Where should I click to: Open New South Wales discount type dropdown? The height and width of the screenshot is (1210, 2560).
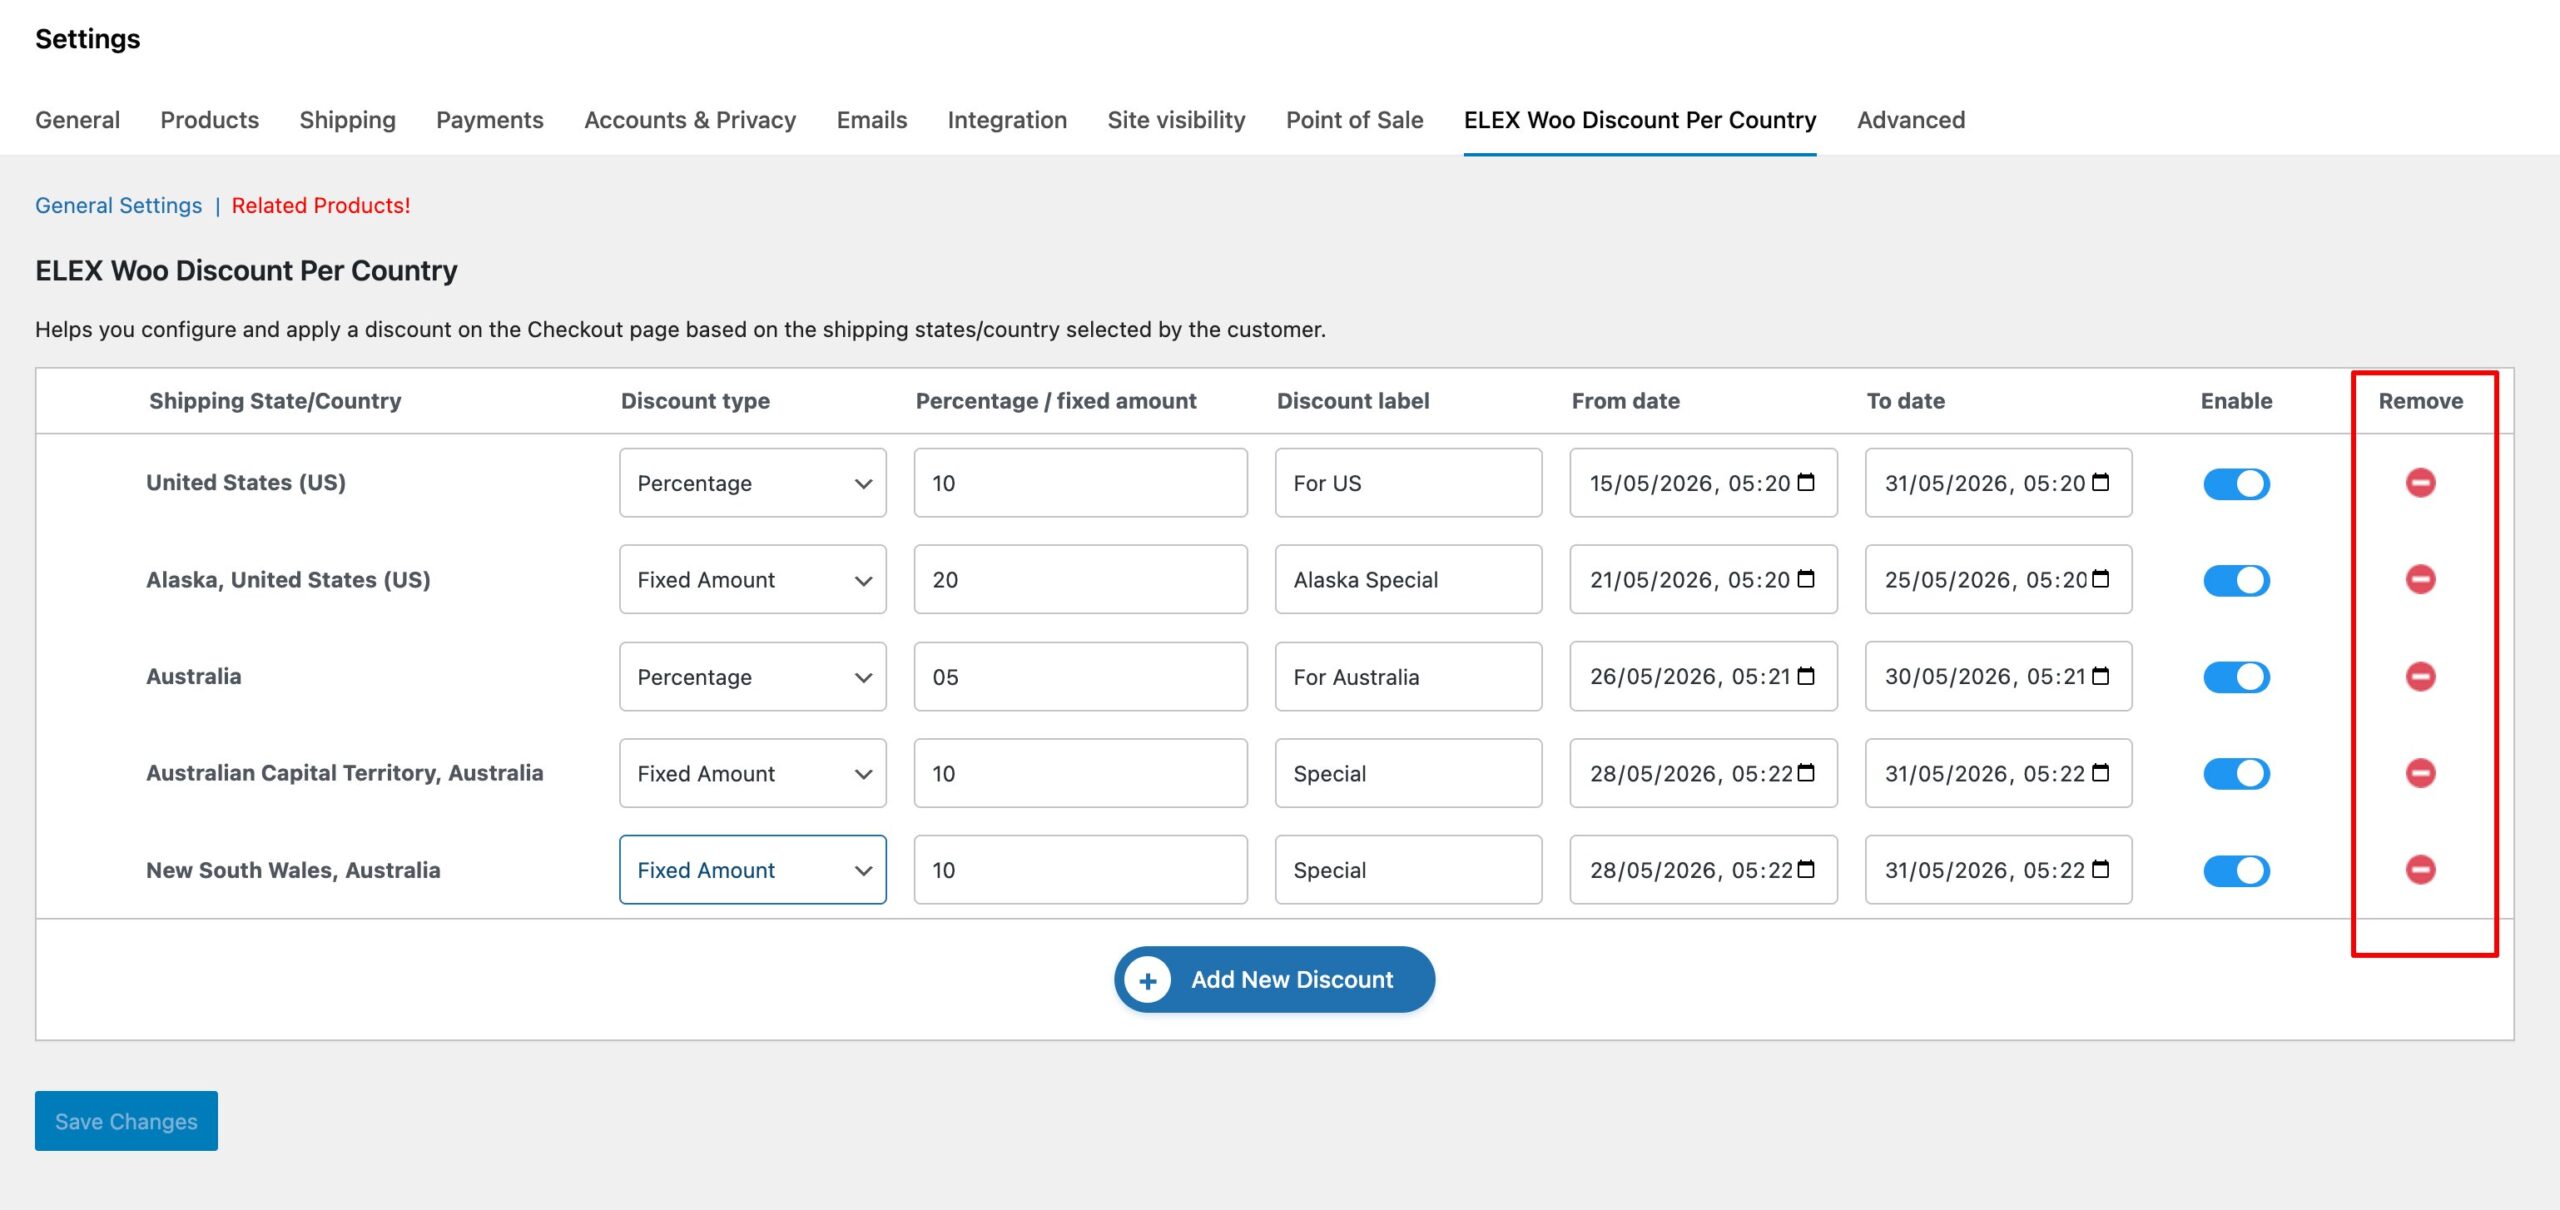[x=752, y=870]
